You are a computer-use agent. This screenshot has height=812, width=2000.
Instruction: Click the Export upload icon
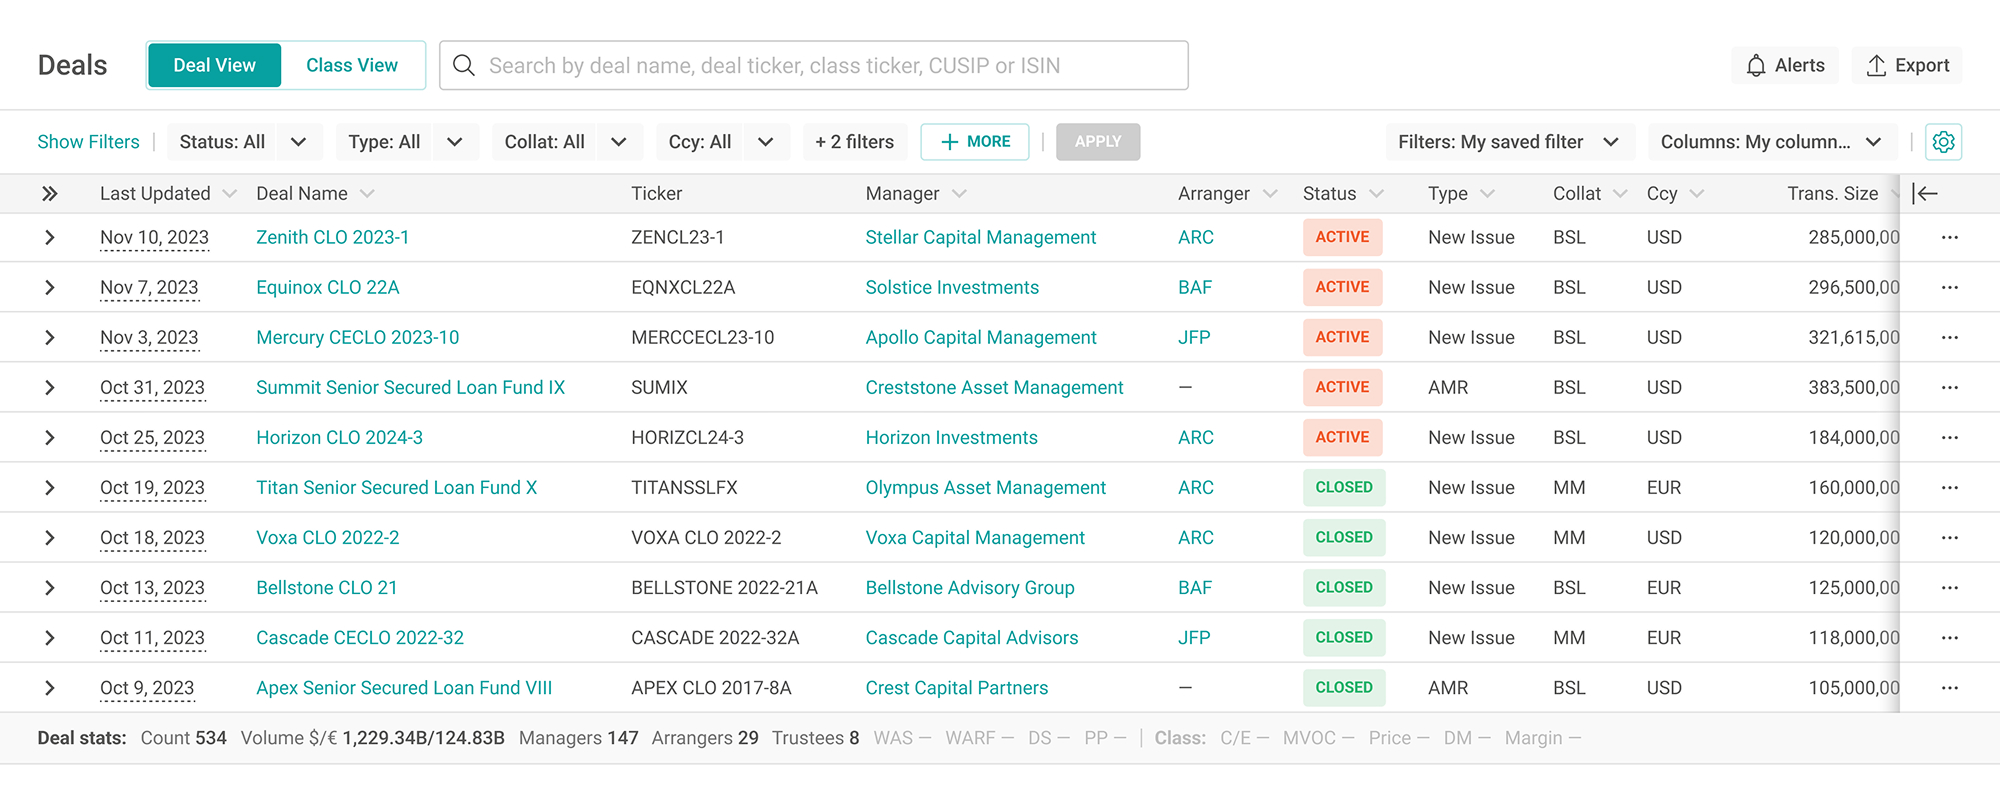coord(1876,66)
